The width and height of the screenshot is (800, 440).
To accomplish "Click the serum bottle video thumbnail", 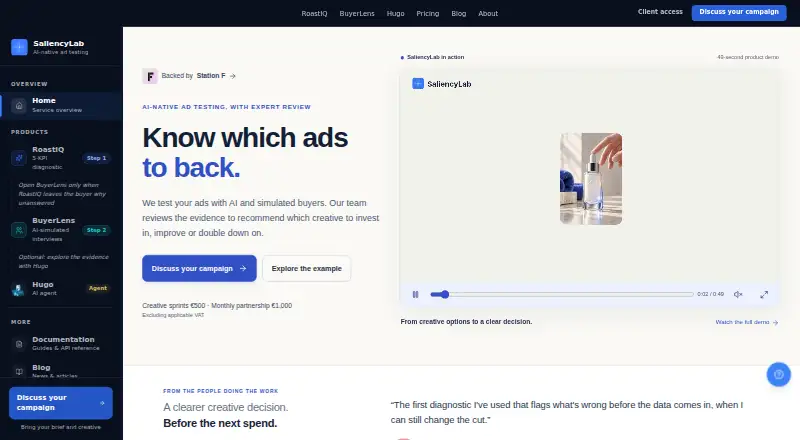I will pyautogui.click(x=591, y=179).
